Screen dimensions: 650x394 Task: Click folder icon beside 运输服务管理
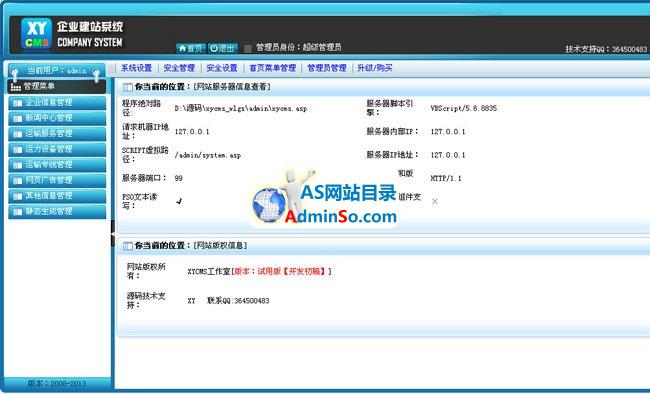click(17, 134)
